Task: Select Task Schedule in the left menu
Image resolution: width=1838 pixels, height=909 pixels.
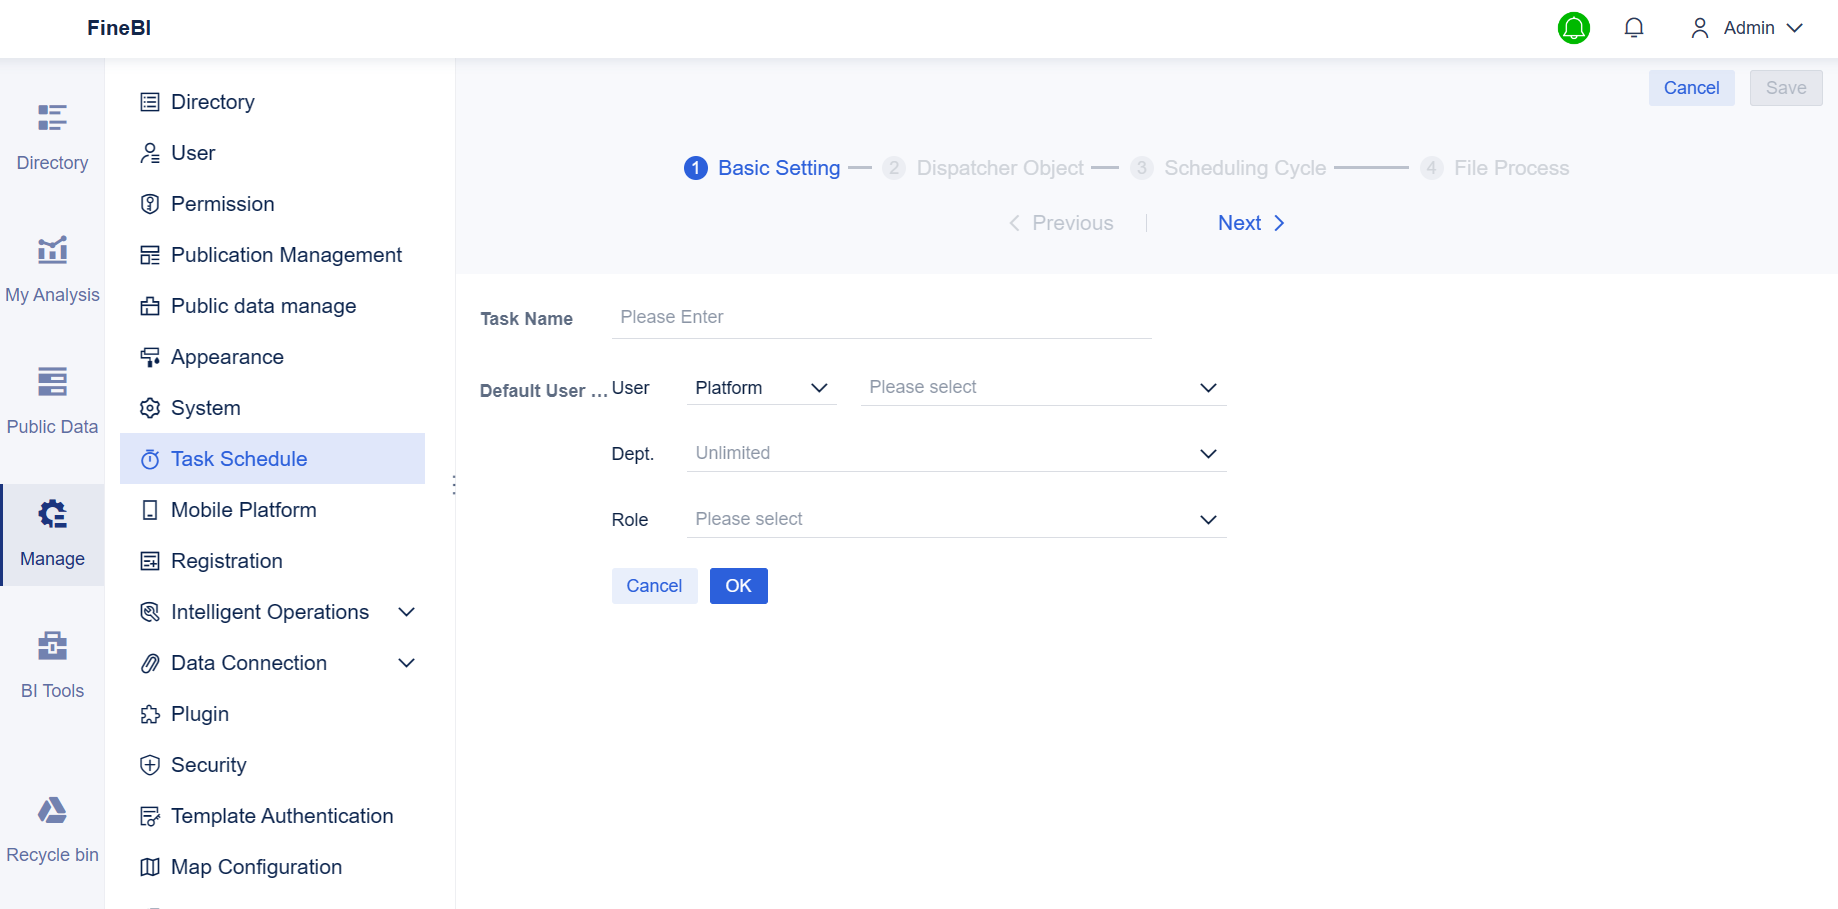Action: coord(239,458)
